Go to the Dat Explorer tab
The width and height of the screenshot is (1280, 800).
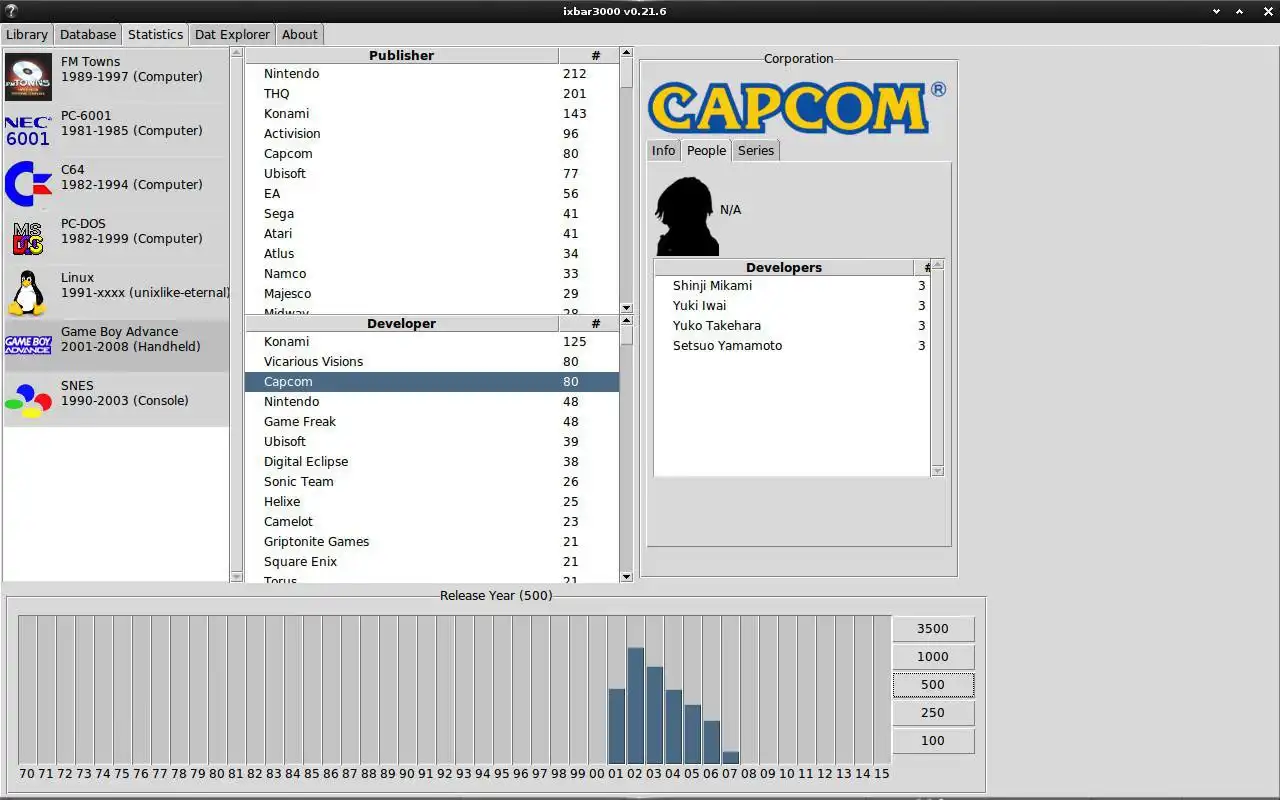point(232,34)
